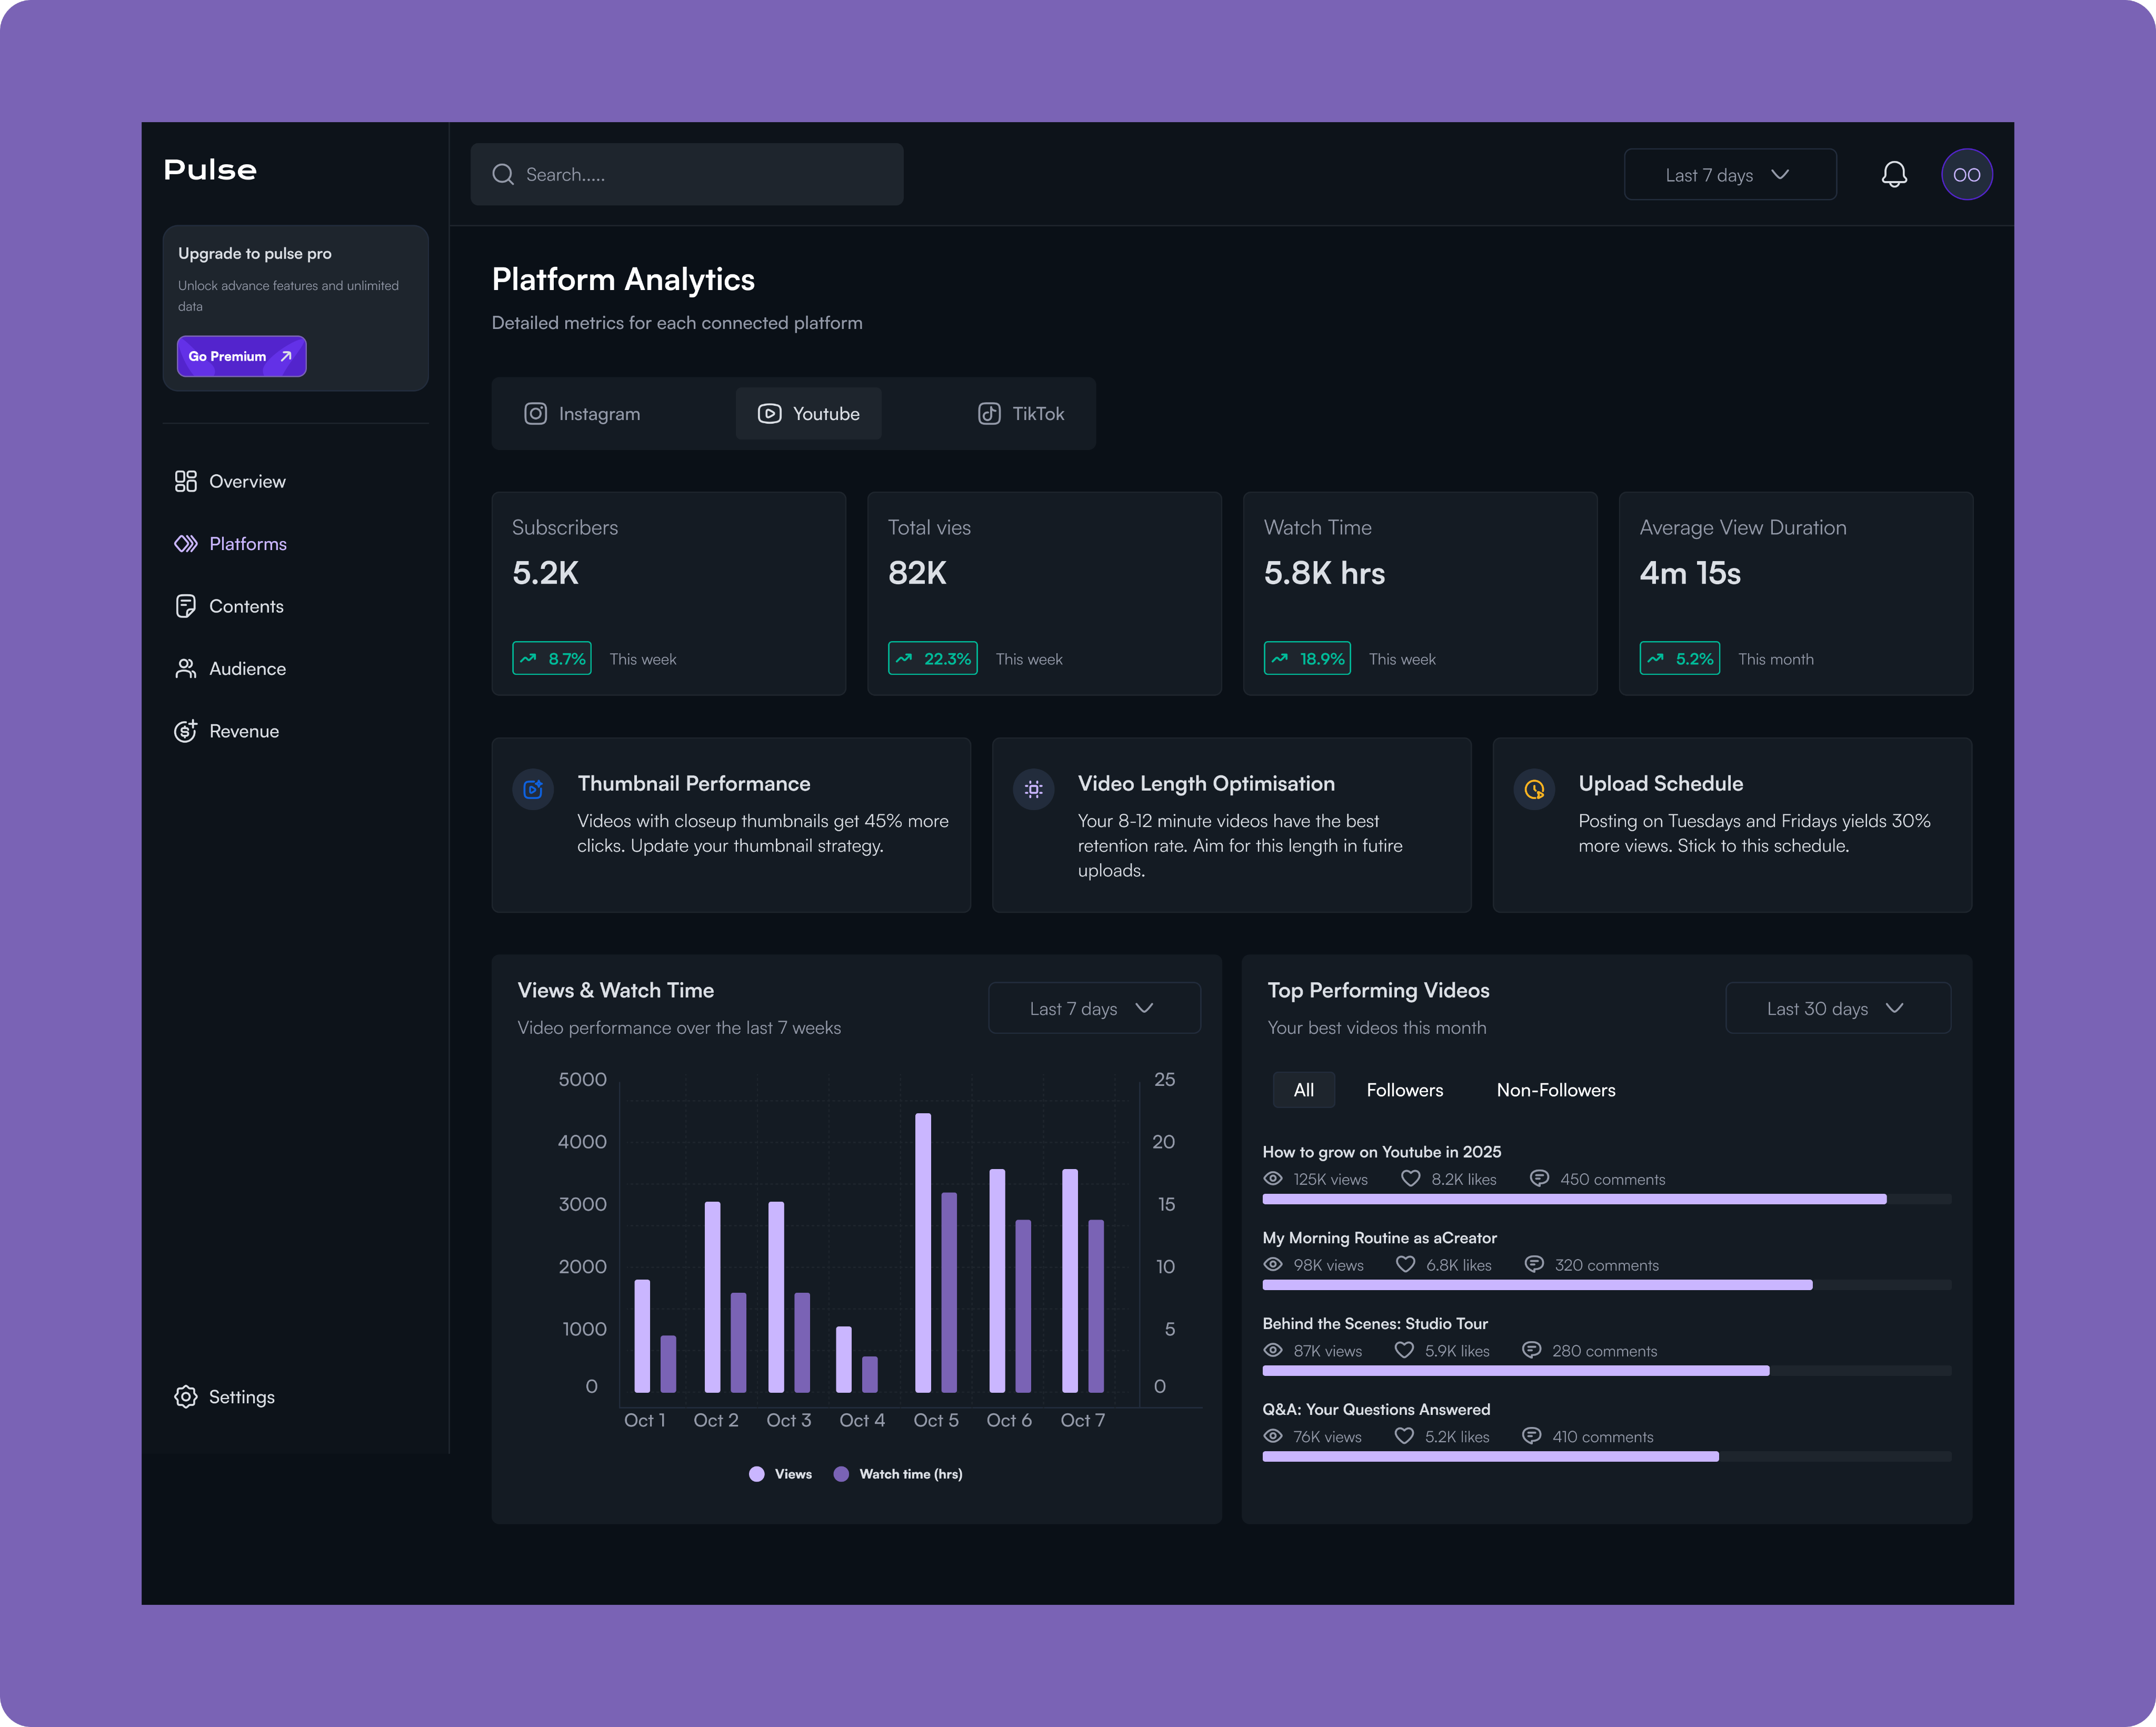Viewport: 2156px width, 1727px height.
Task: Toggle the Views legend marker
Action: coord(757,1474)
